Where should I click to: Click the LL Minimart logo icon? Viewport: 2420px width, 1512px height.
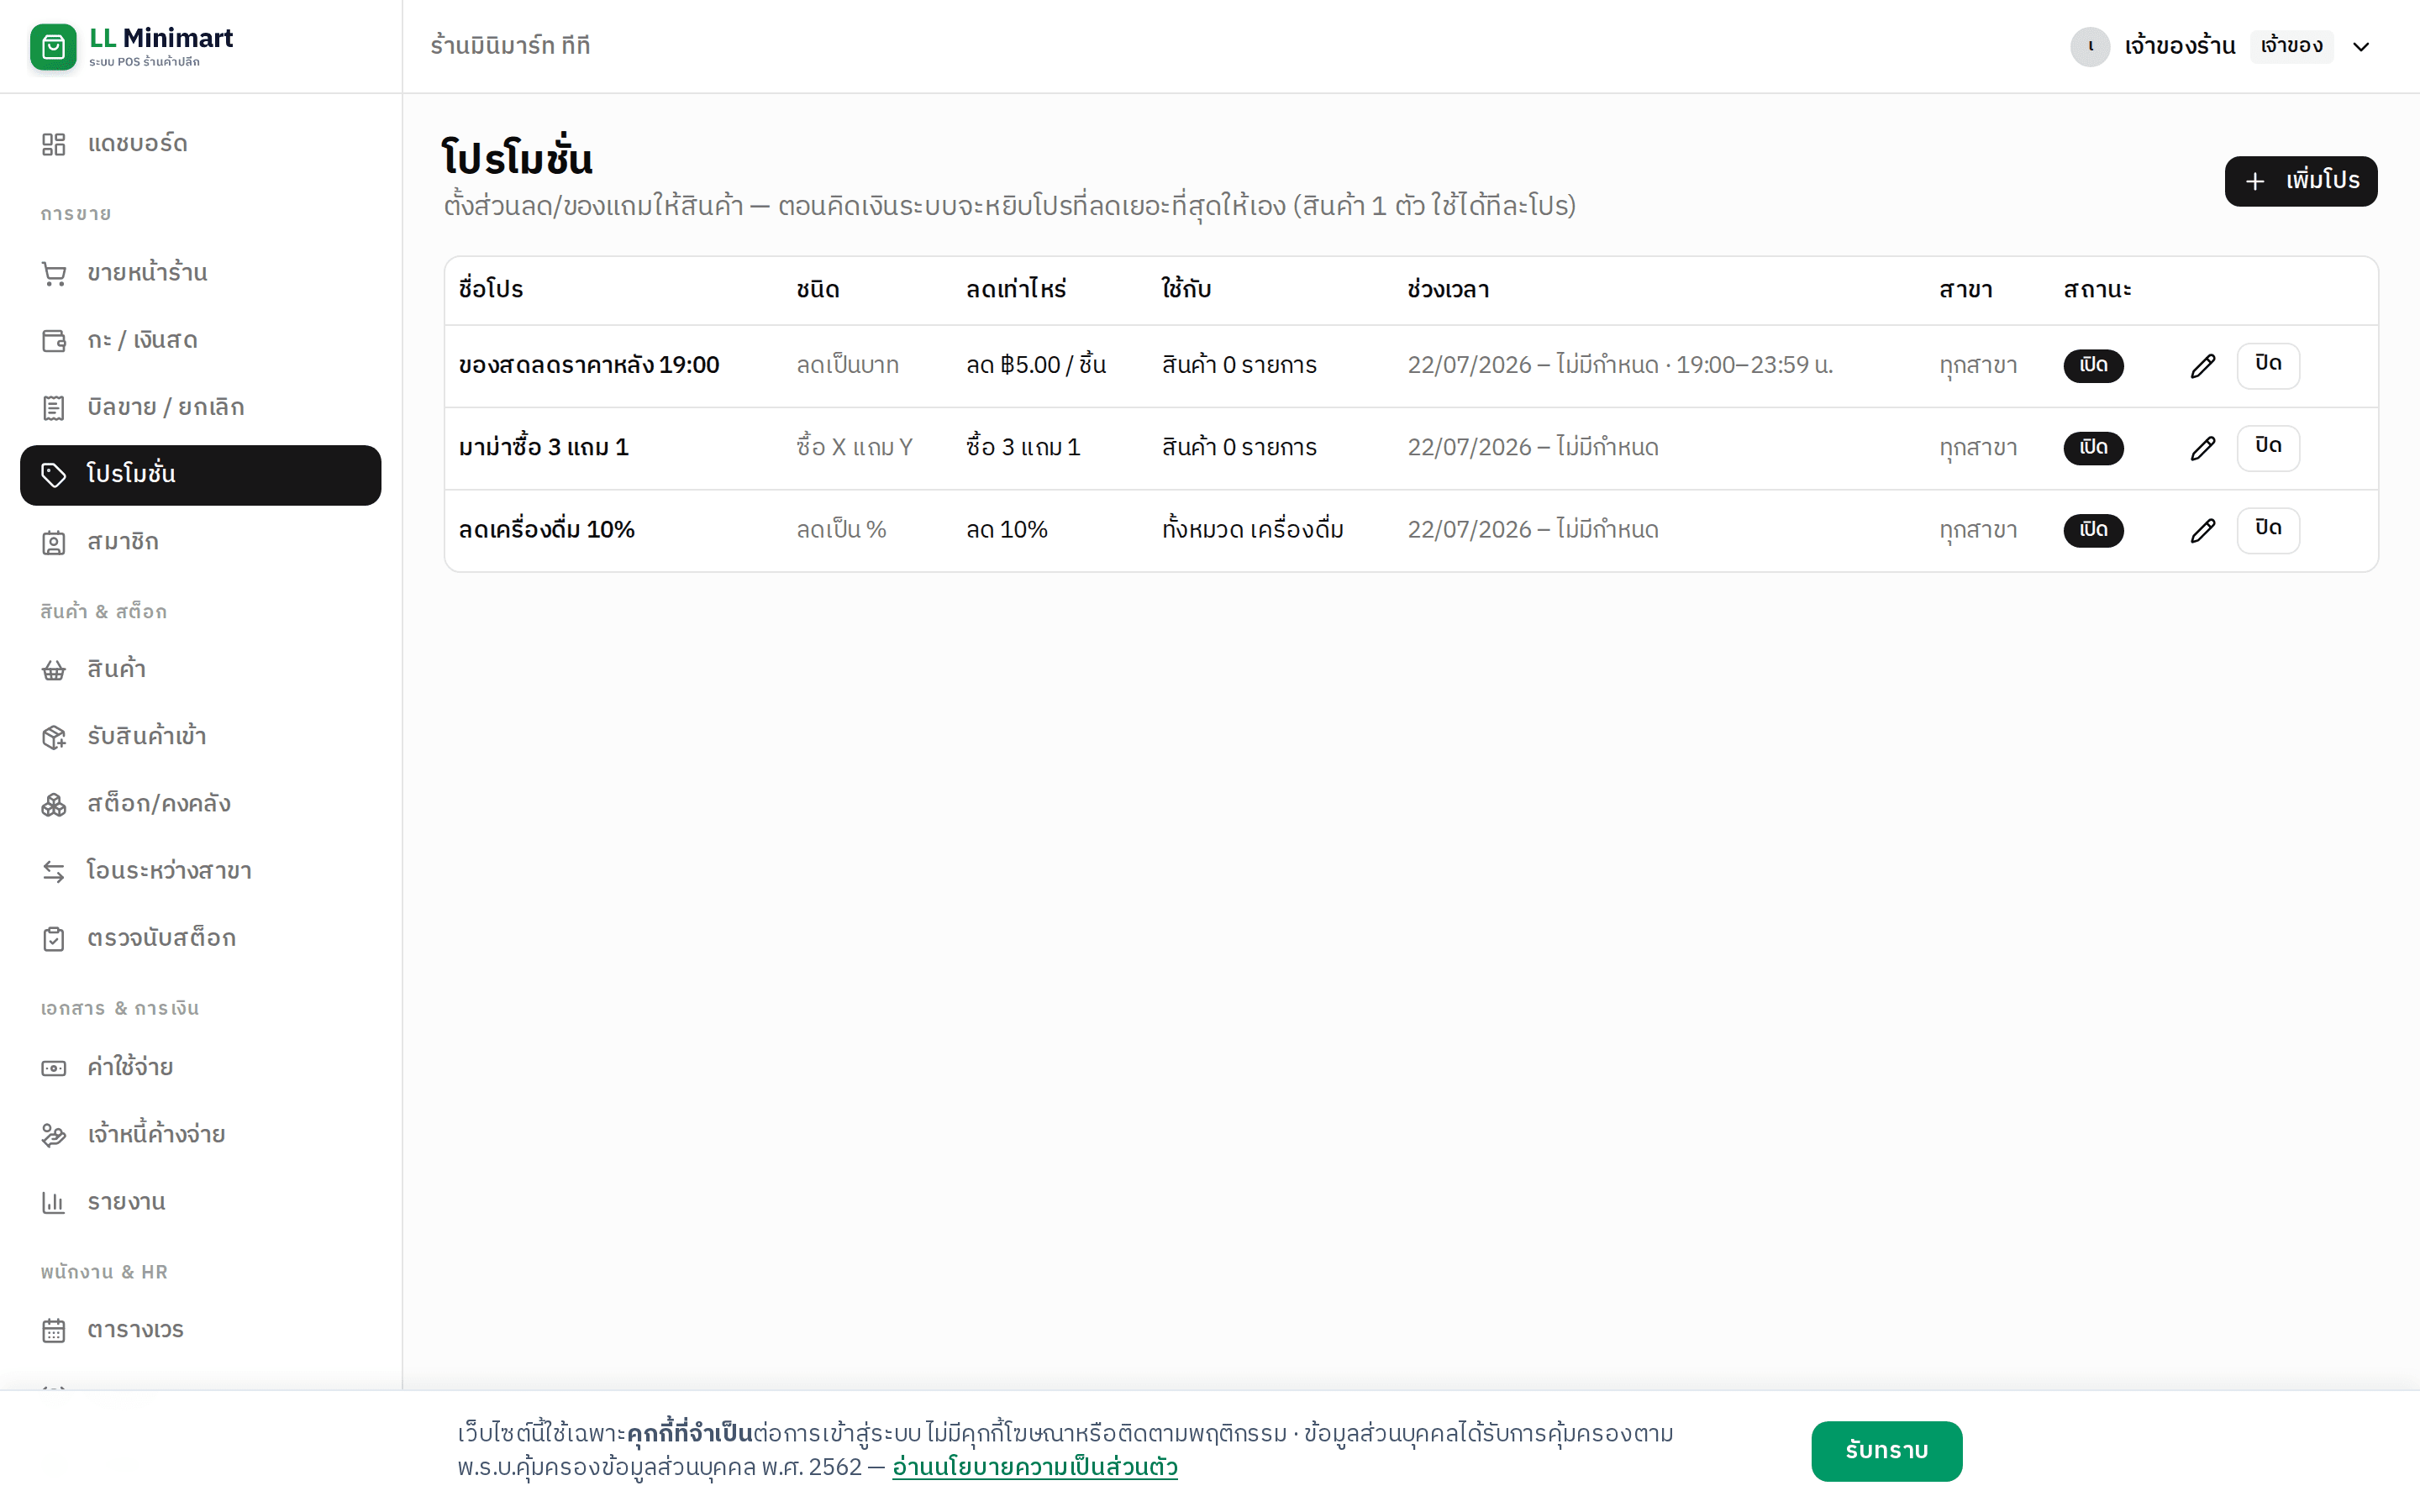53,46
